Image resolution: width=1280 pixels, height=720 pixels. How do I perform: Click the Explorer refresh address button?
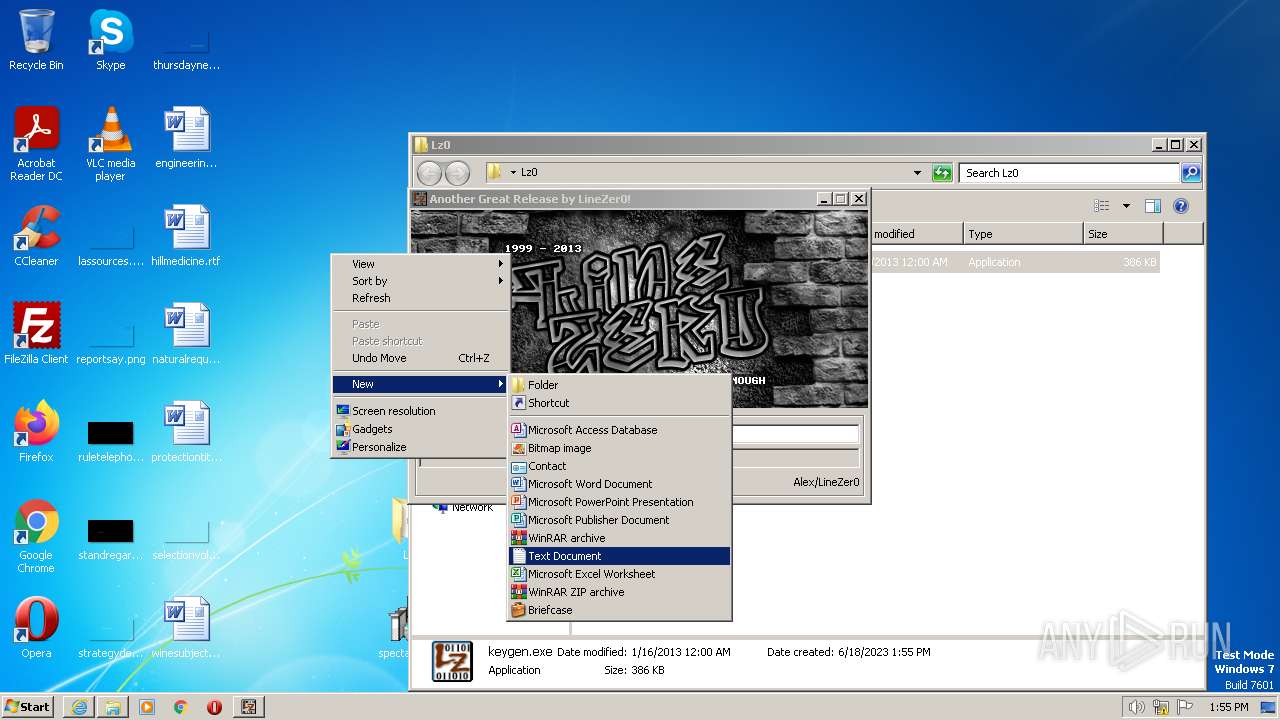click(x=941, y=173)
